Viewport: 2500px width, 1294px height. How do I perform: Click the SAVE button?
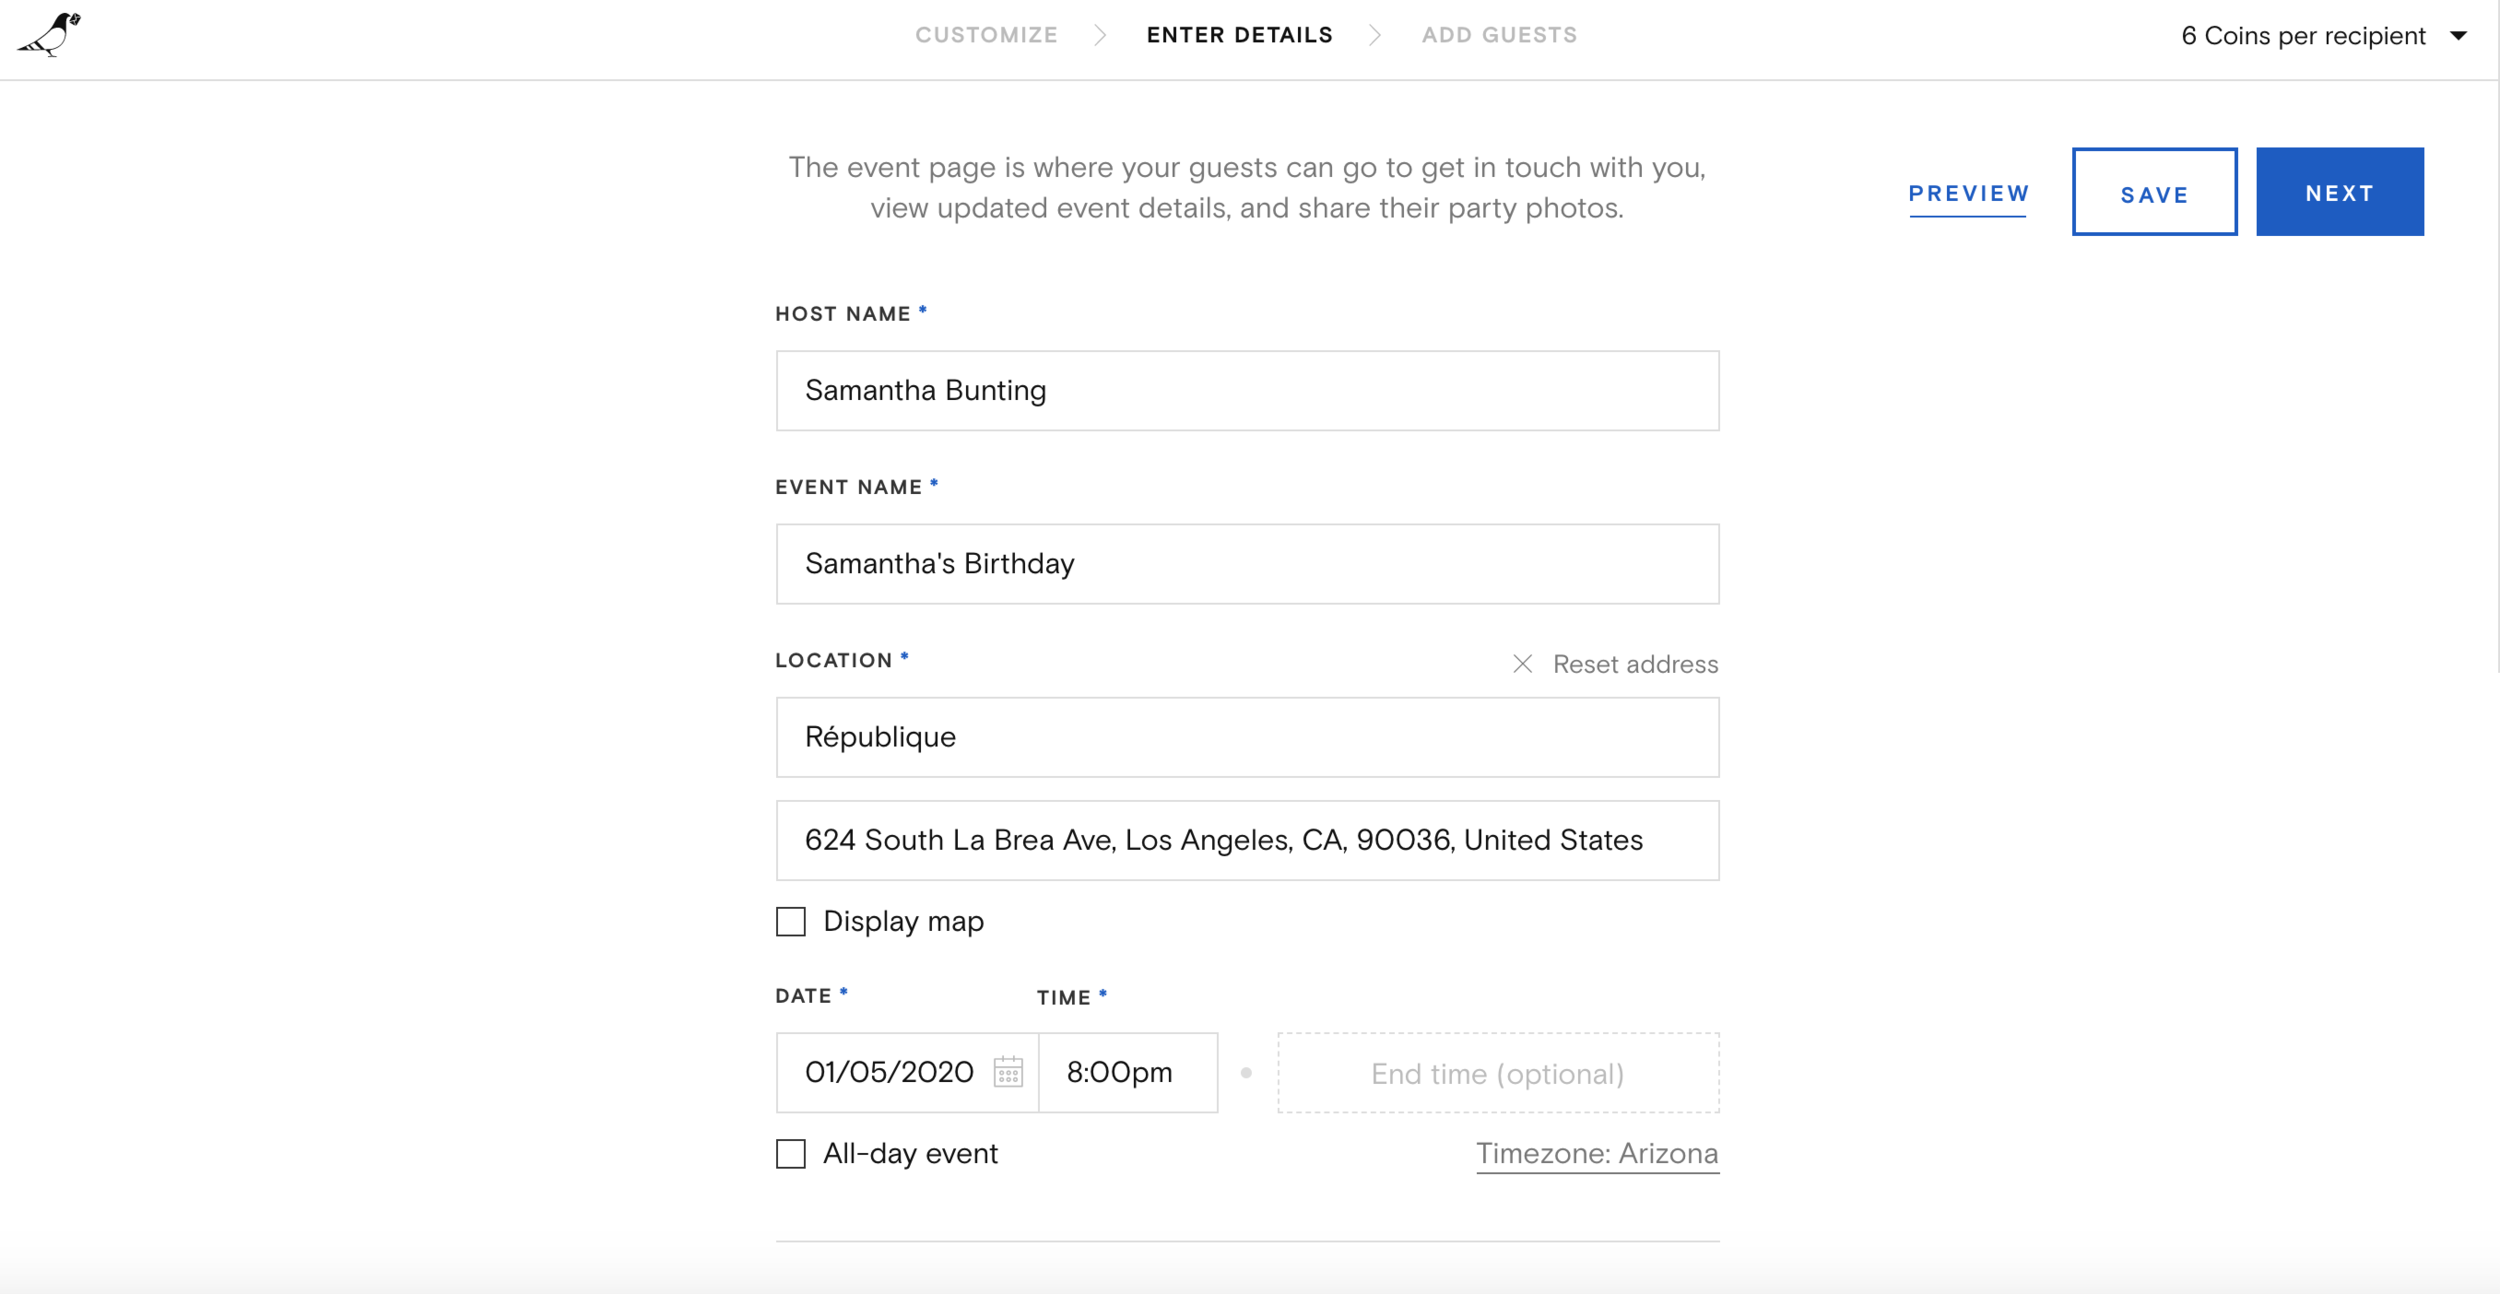point(2154,192)
